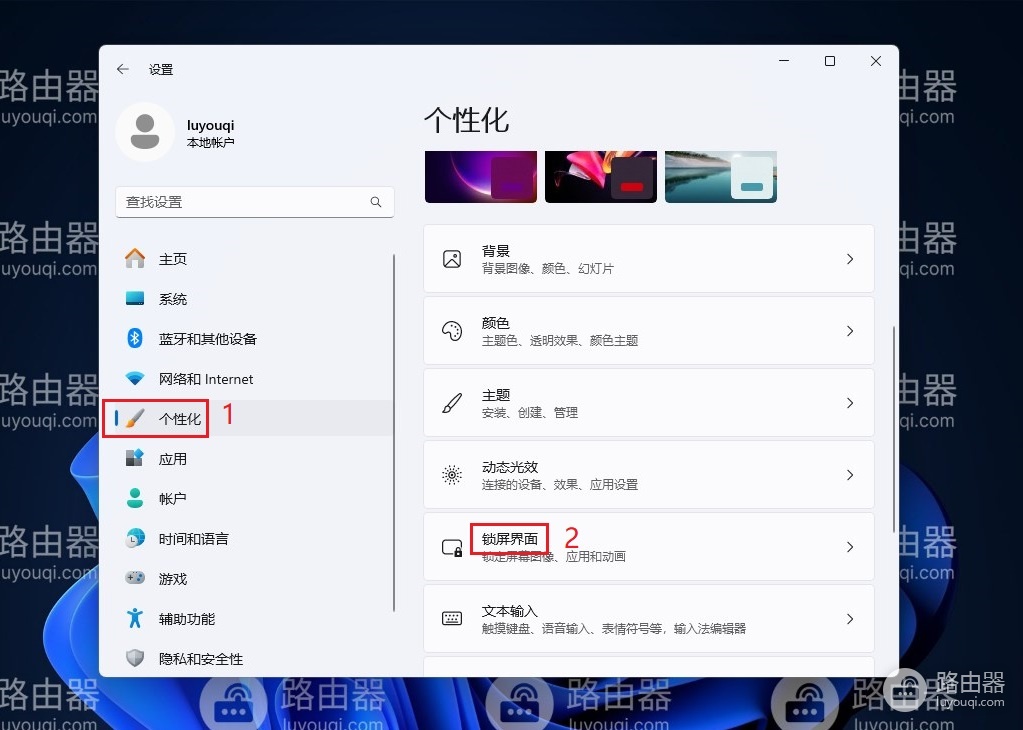The height and width of the screenshot is (730, 1023).
Task: Open the 背景 row chevron
Action: click(849, 259)
